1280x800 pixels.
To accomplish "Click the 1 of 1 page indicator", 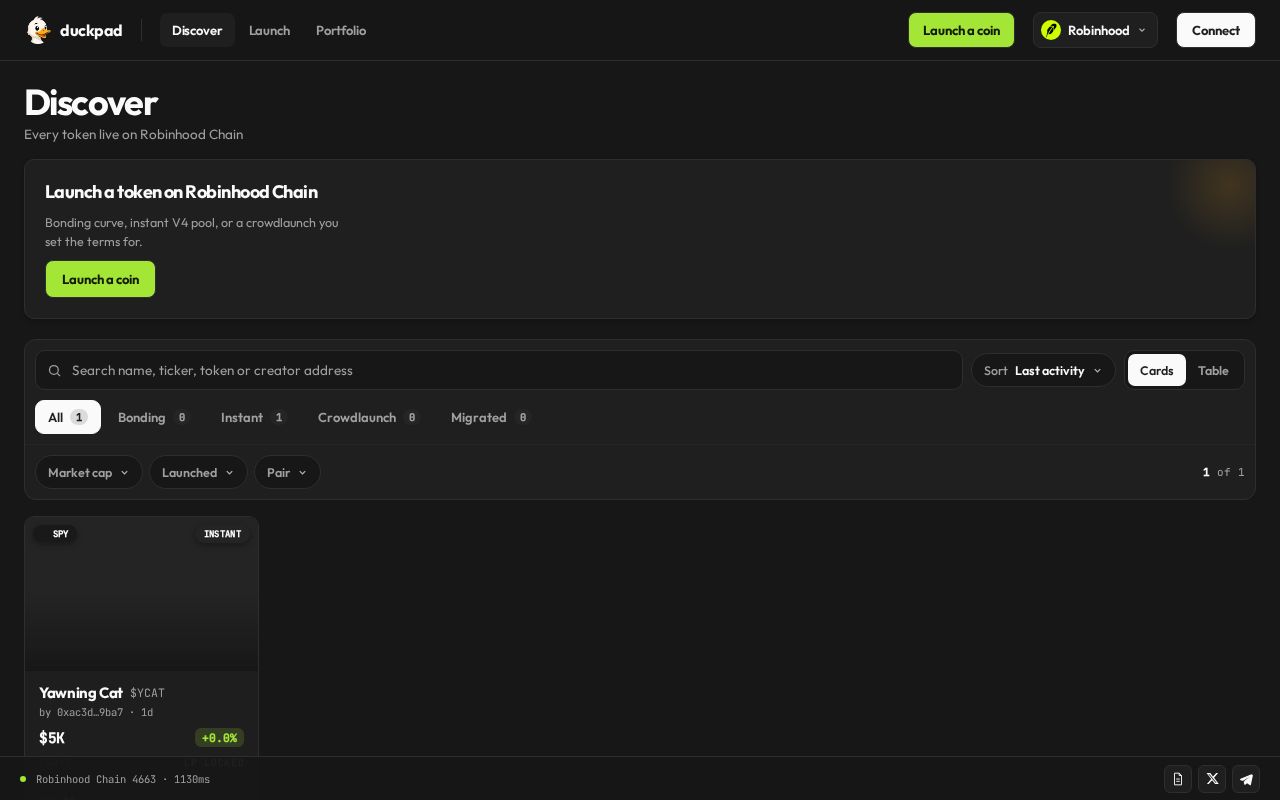I will click(x=1223, y=472).
